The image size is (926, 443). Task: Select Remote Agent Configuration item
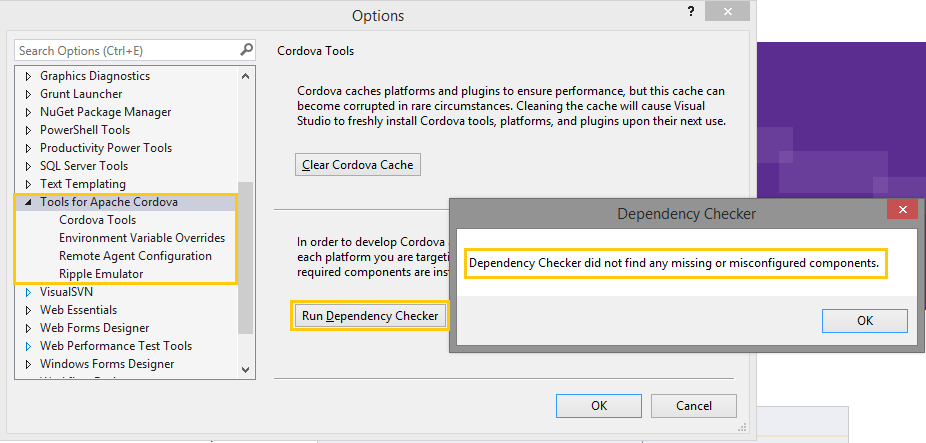tap(135, 256)
